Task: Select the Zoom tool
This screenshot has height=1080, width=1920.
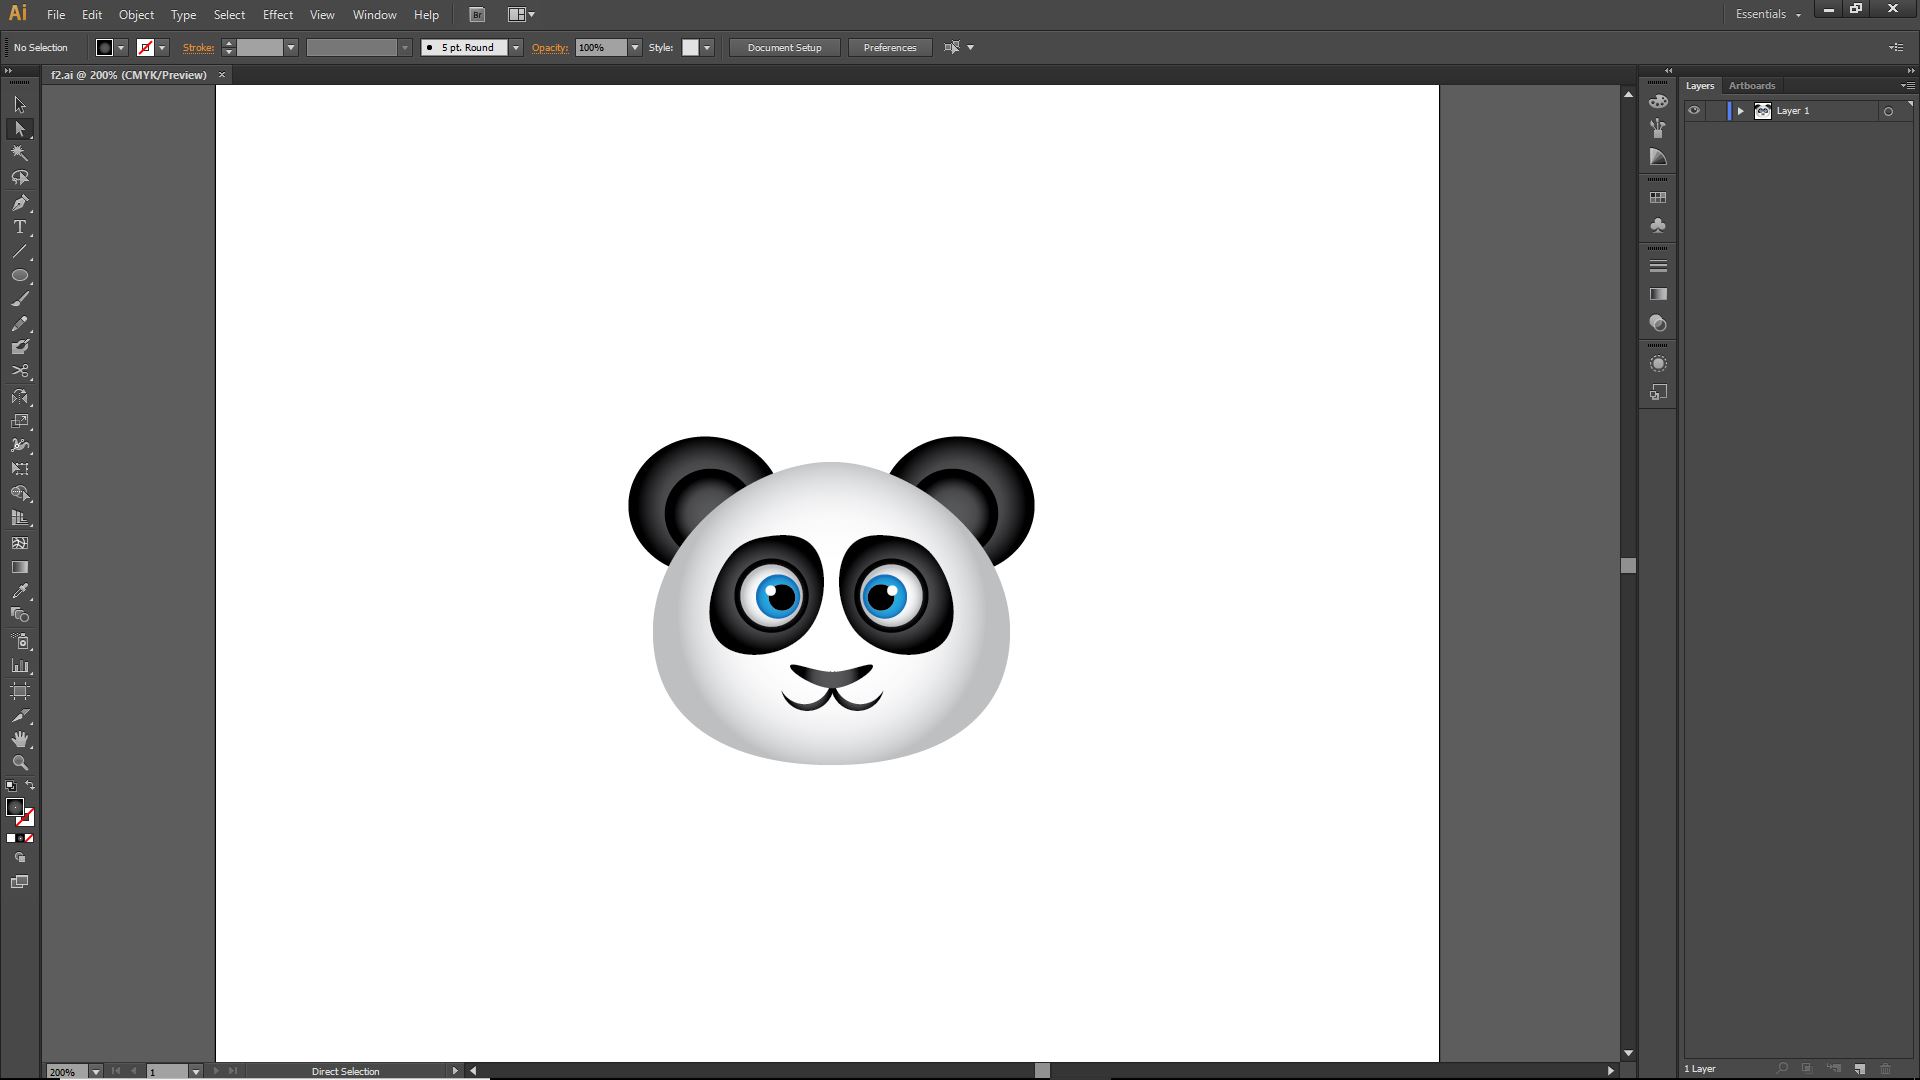Action: (19, 763)
